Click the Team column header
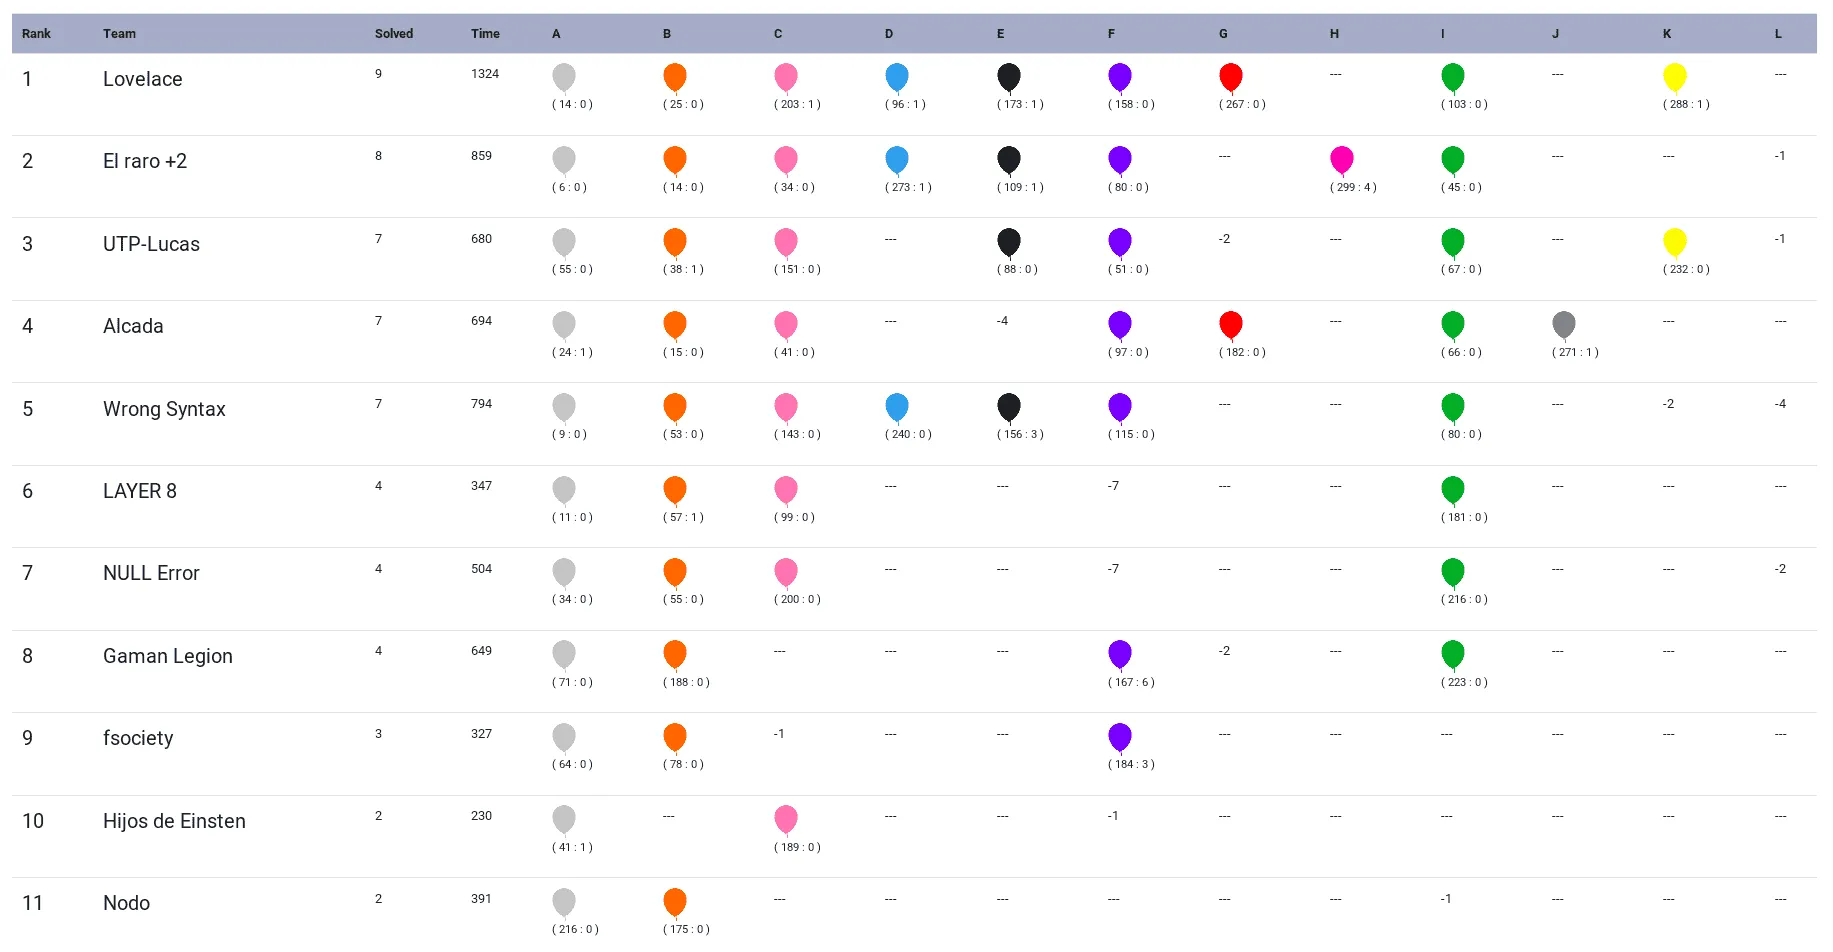 coord(119,34)
